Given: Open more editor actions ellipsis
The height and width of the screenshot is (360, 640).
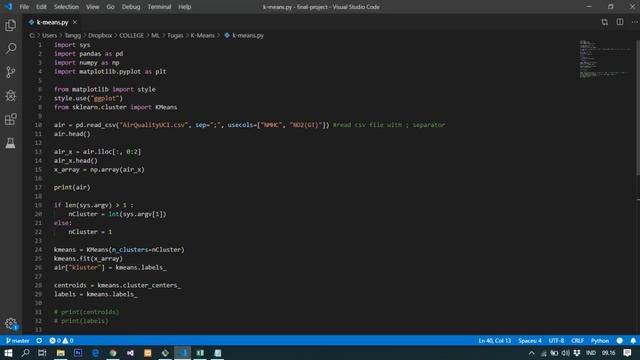Looking at the screenshot, I should [x=634, y=22].
